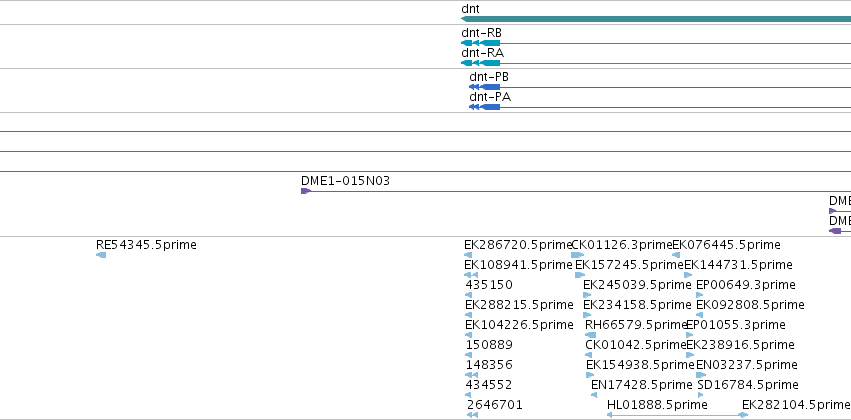Click the 434552 feature label
The image size is (851, 420).
[488, 385]
